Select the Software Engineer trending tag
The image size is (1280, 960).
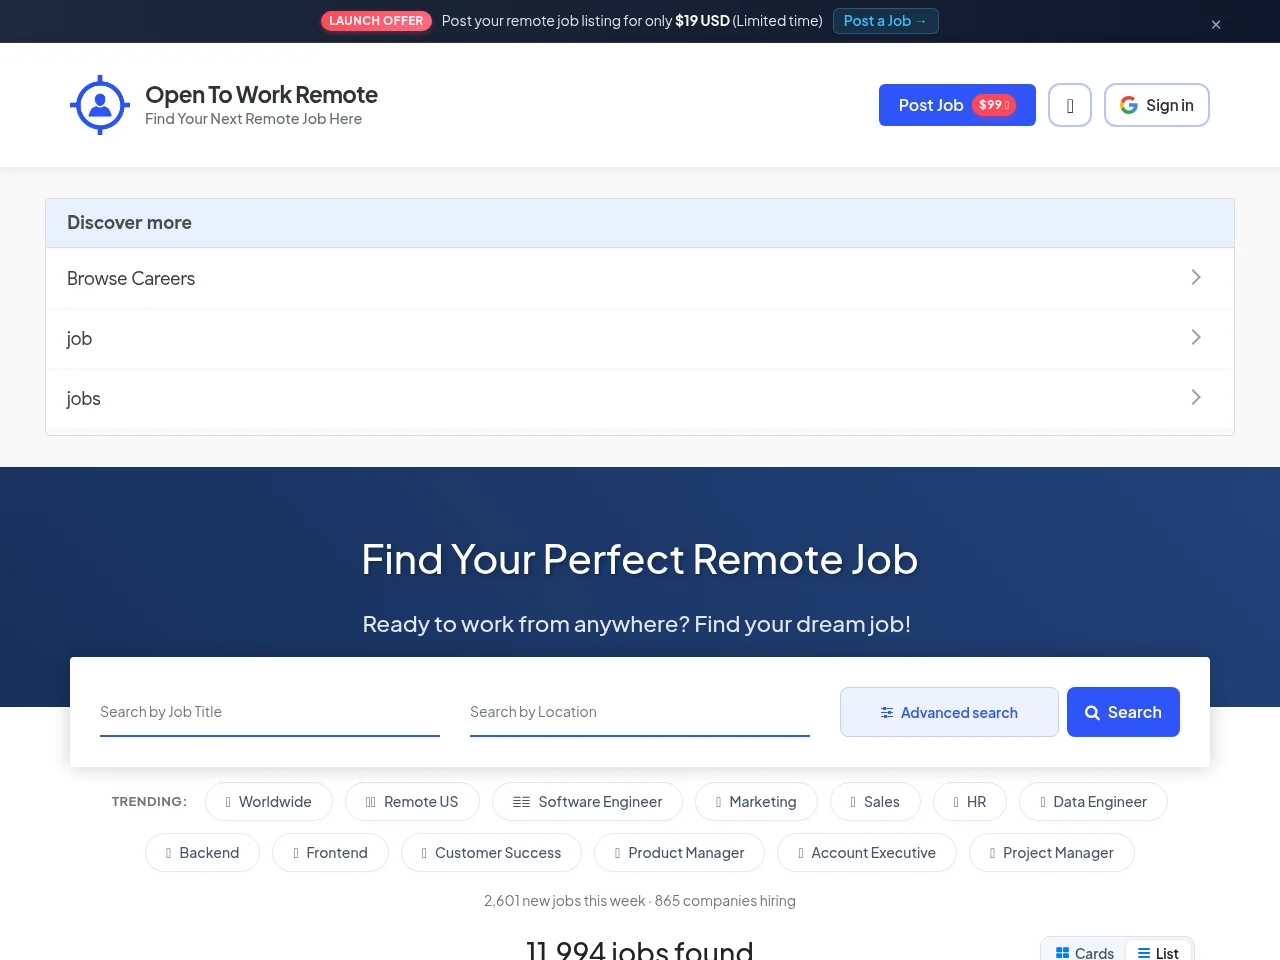(587, 802)
